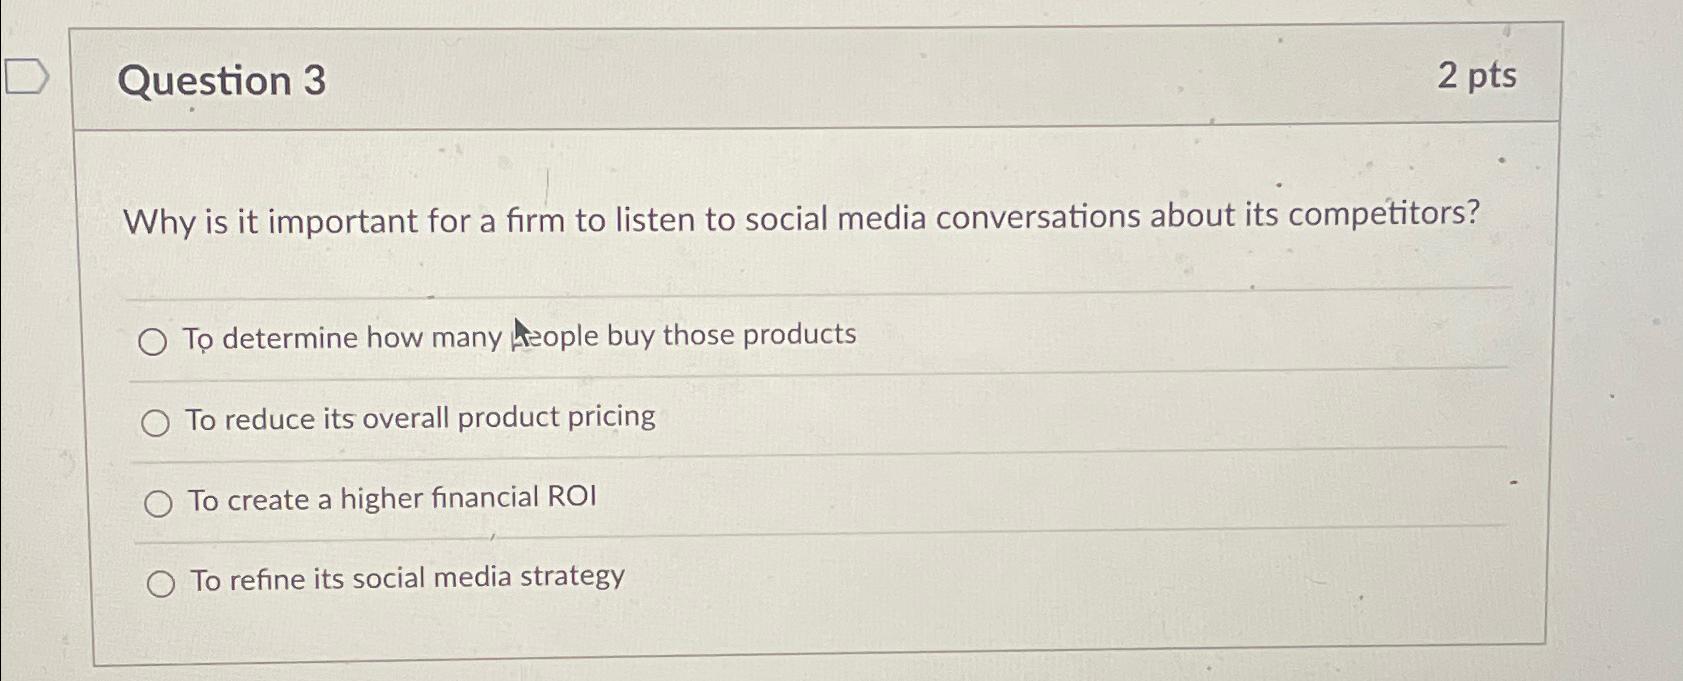Choose answer 'To create a higher financial ROI'
Viewport: 1683px width, 681px height.
point(394,498)
